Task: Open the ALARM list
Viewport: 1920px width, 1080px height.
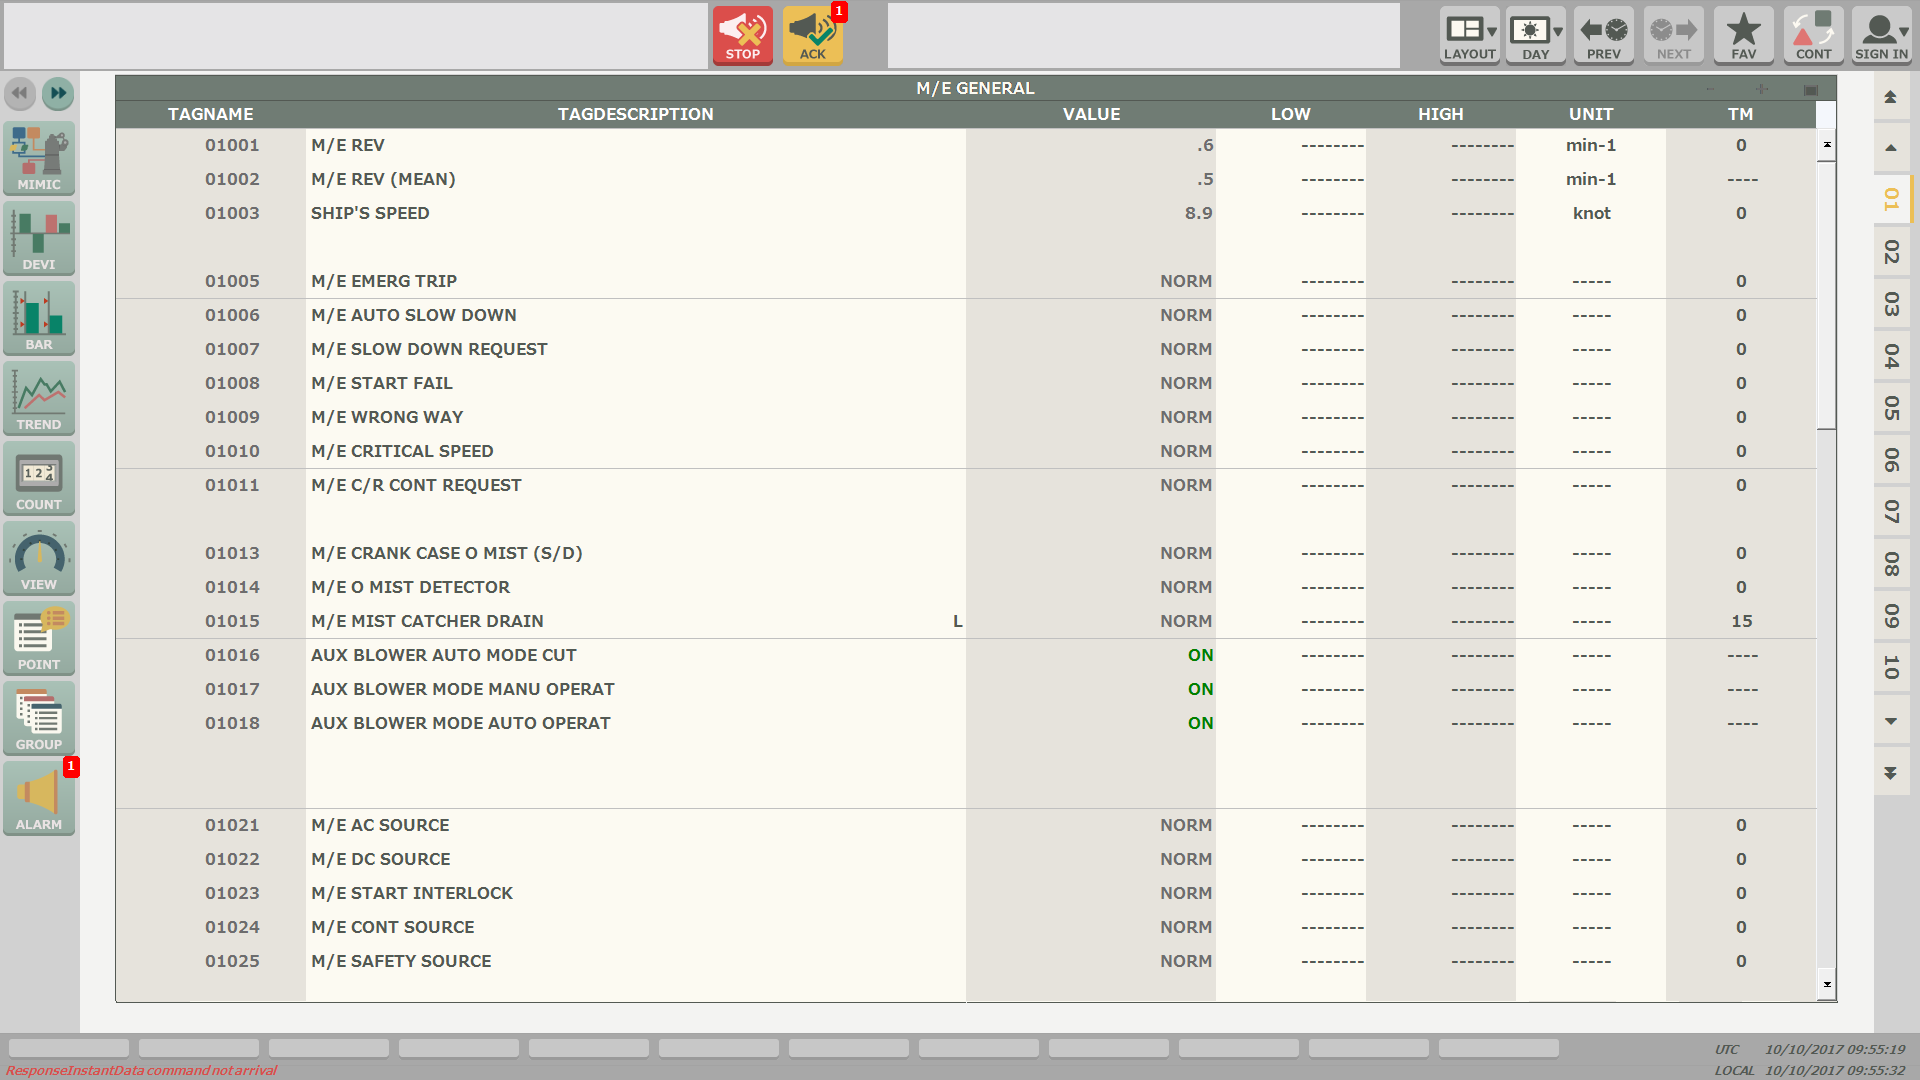Action: 39,798
